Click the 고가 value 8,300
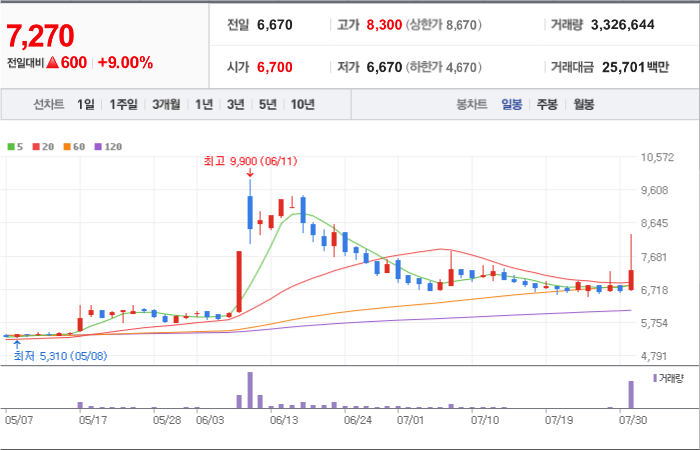This screenshot has height=450, width=700. [x=384, y=25]
